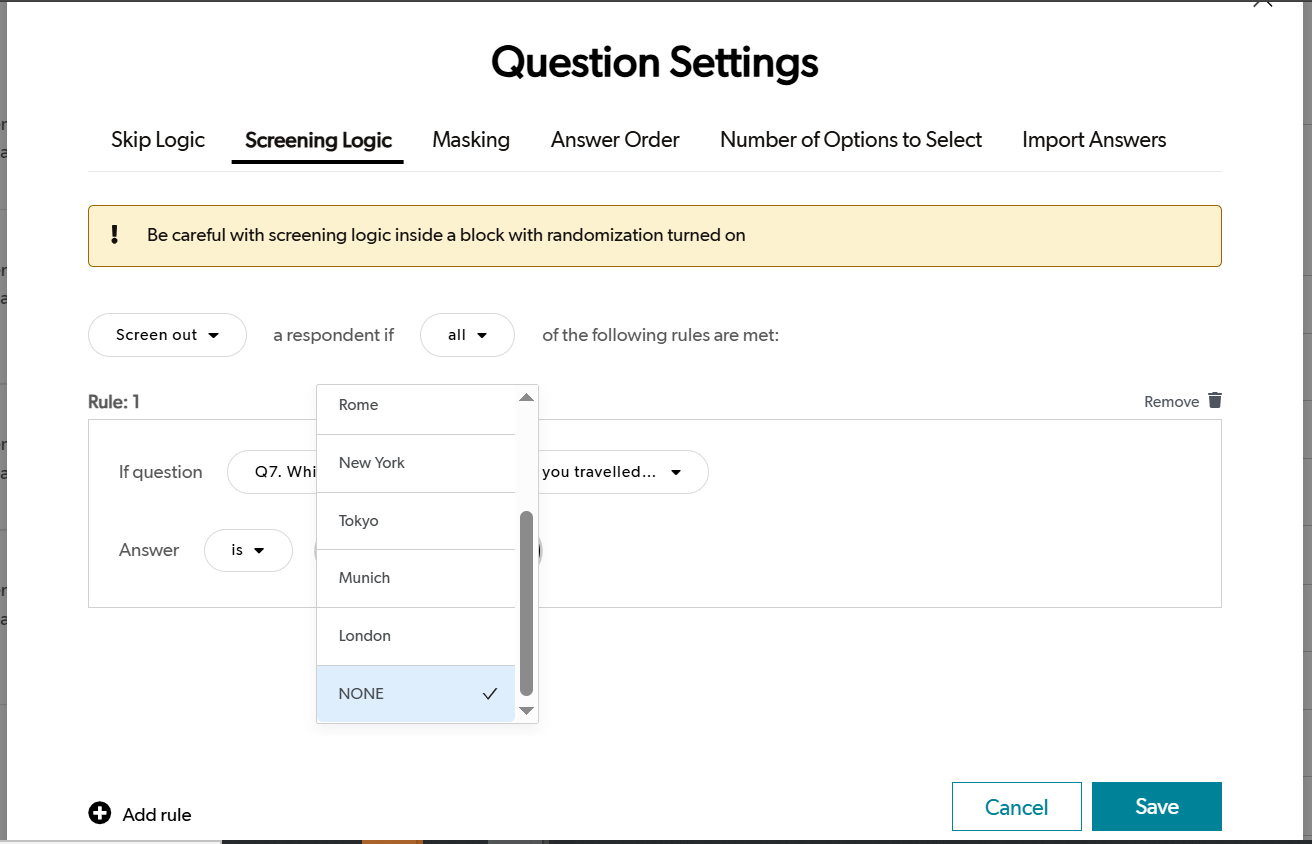Click the X to close Question Settings
This screenshot has width=1312, height=844.
coord(1261,5)
